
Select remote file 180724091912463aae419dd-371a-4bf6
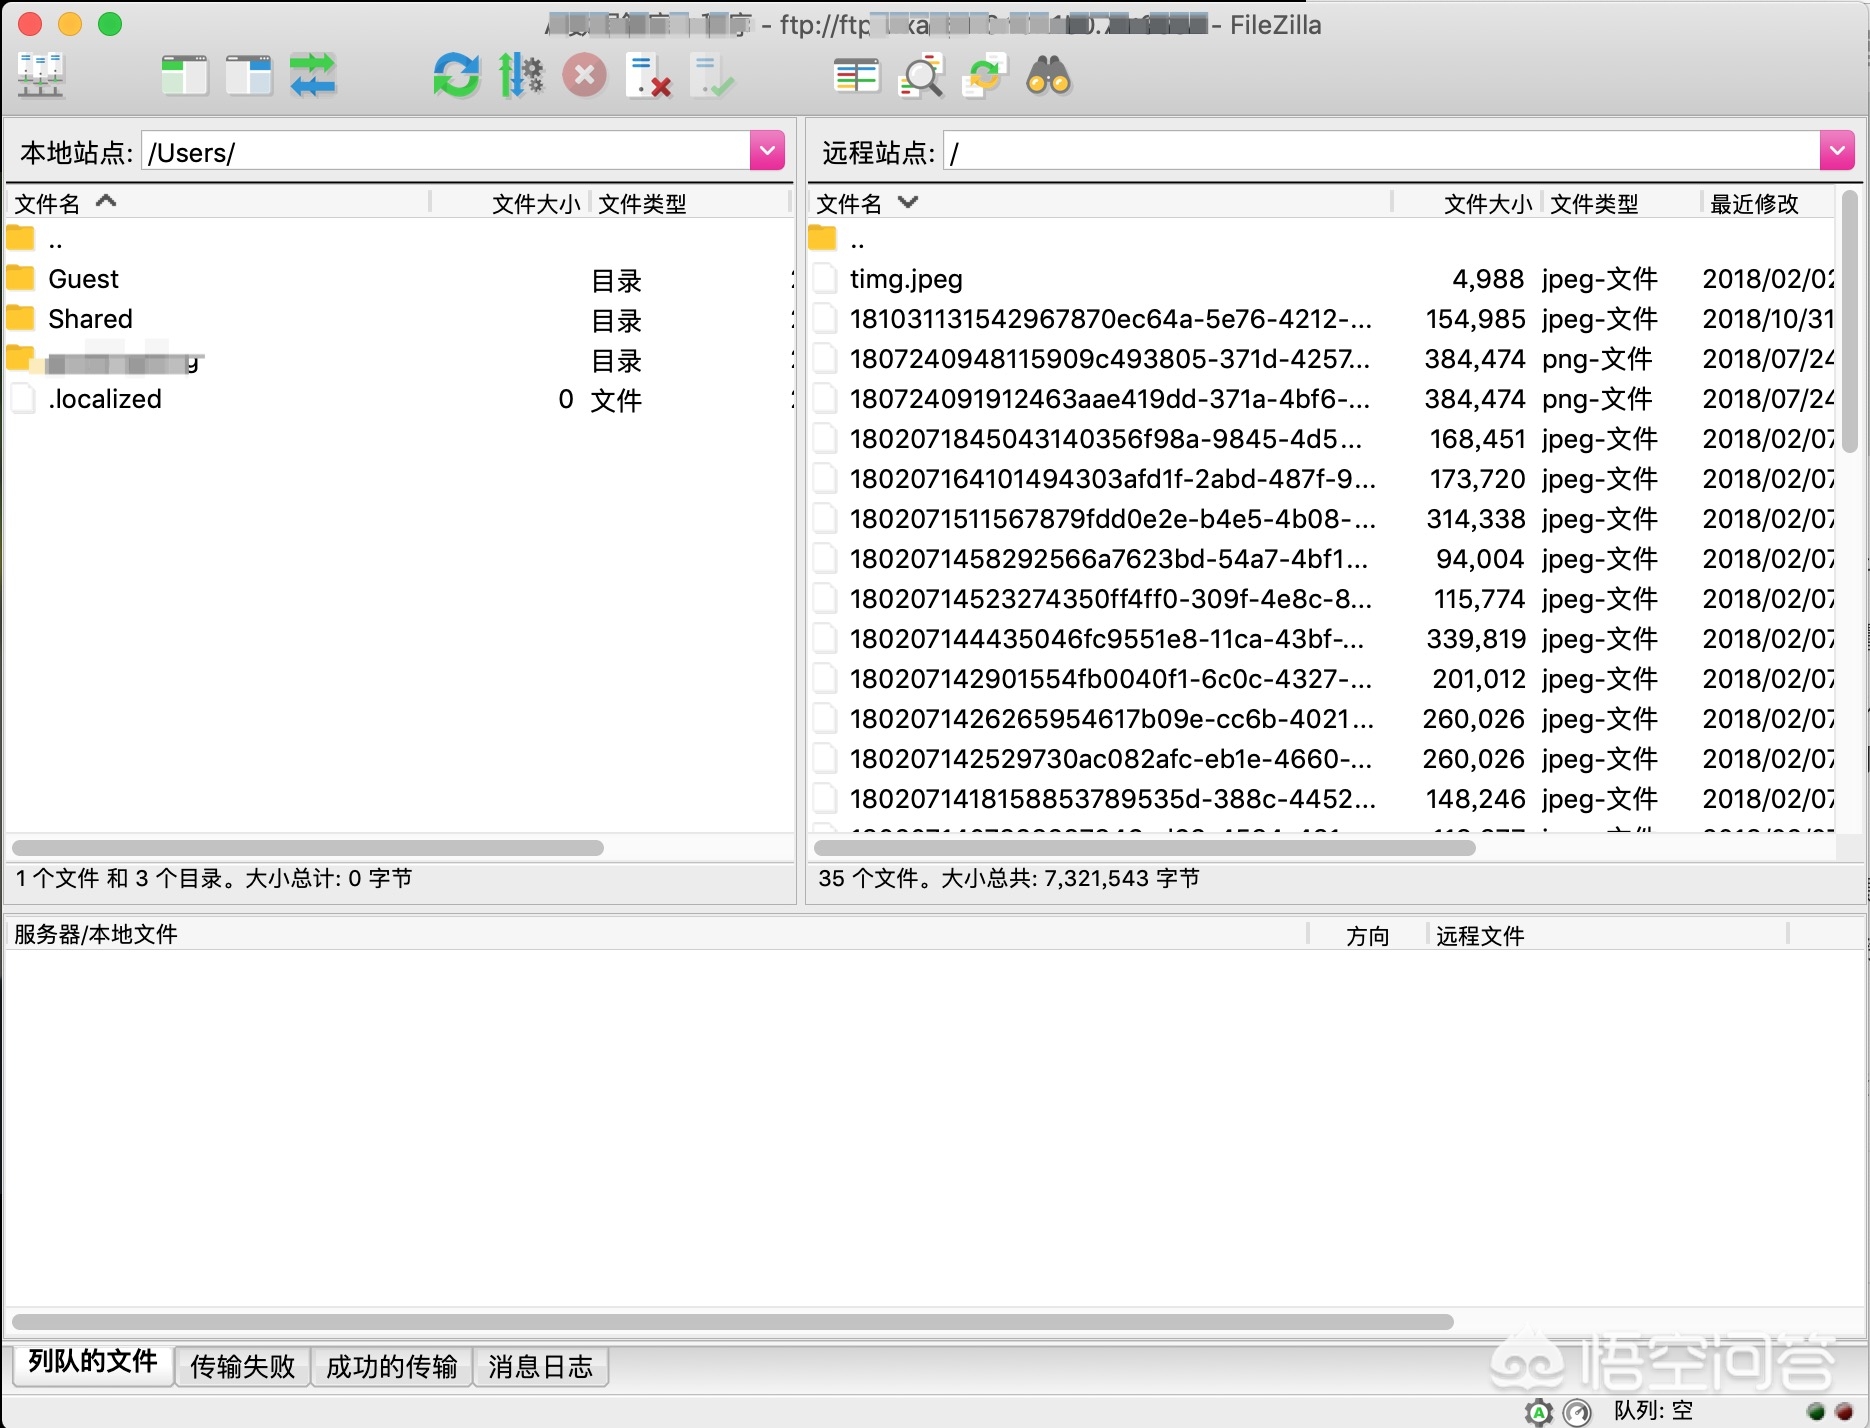point(1321,399)
